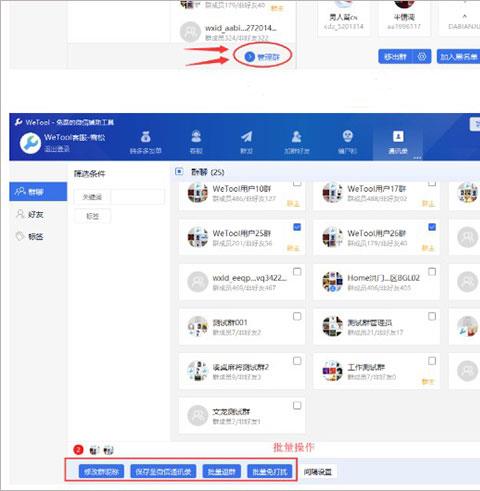Uncheck the WeTool用户26群 checkbox
This screenshot has height=491, width=480.
pos(432,227)
